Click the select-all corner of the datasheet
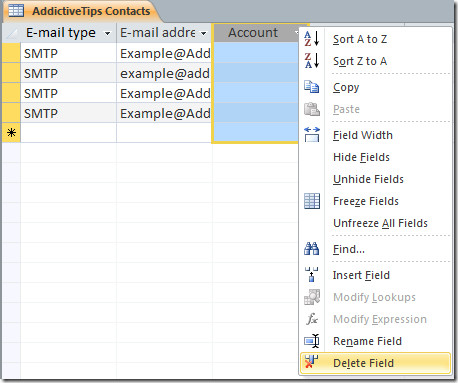458x383 pixels. pos(11,33)
